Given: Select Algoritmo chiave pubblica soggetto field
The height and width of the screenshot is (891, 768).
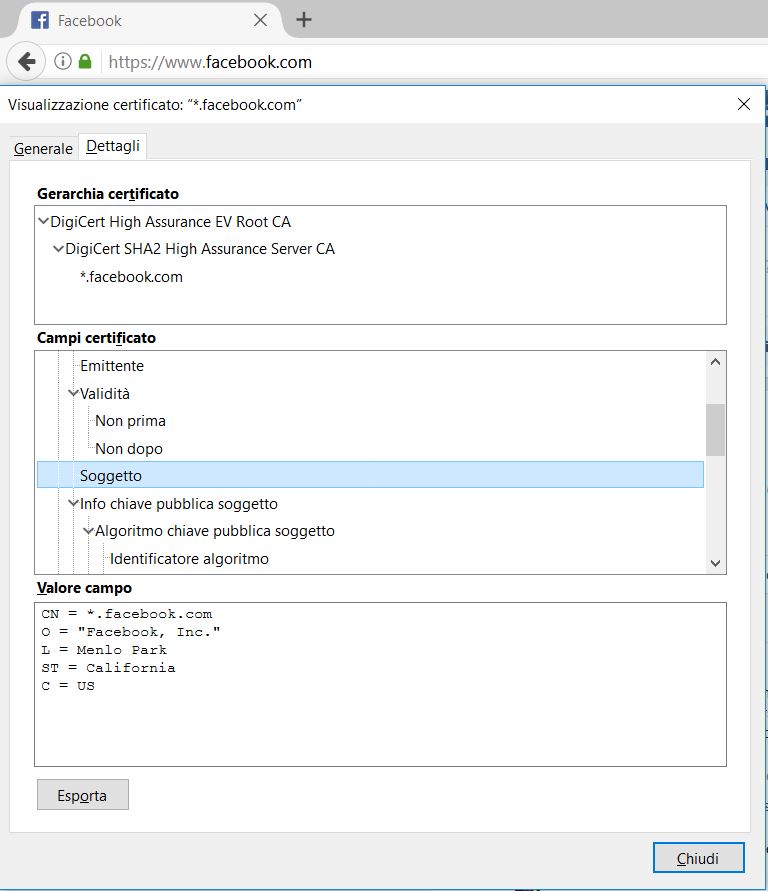Looking at the screenshot, I should 215,531.
